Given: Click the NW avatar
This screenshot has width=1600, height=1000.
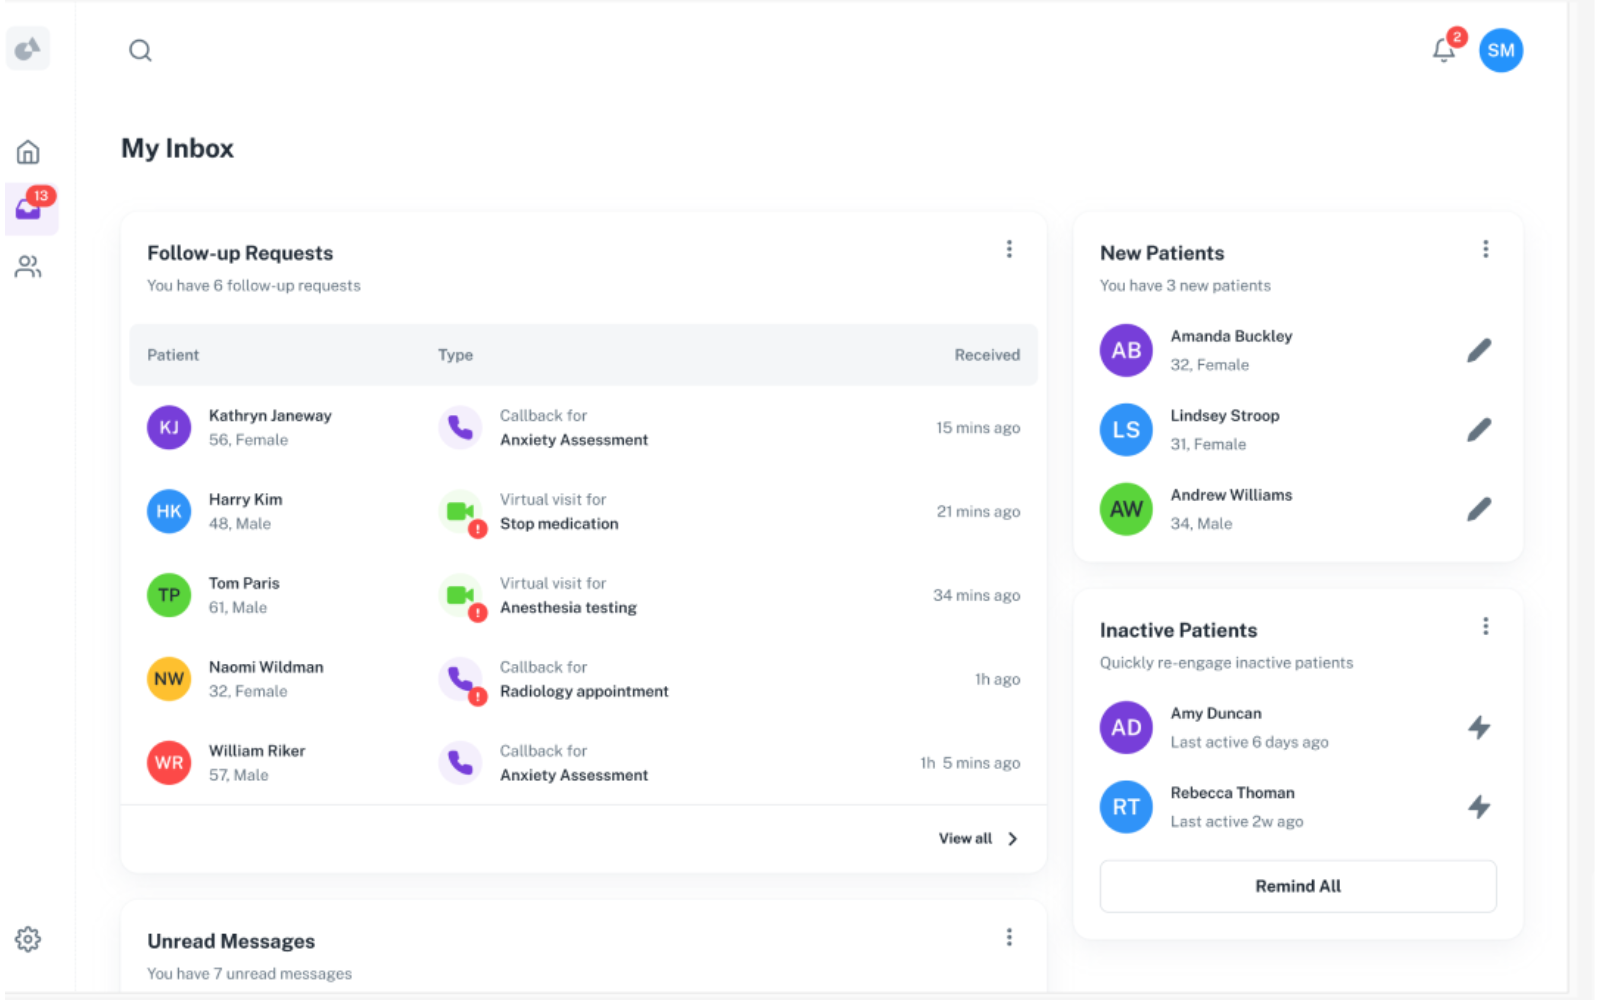Looking at the screenshot, I should (169, 679).
